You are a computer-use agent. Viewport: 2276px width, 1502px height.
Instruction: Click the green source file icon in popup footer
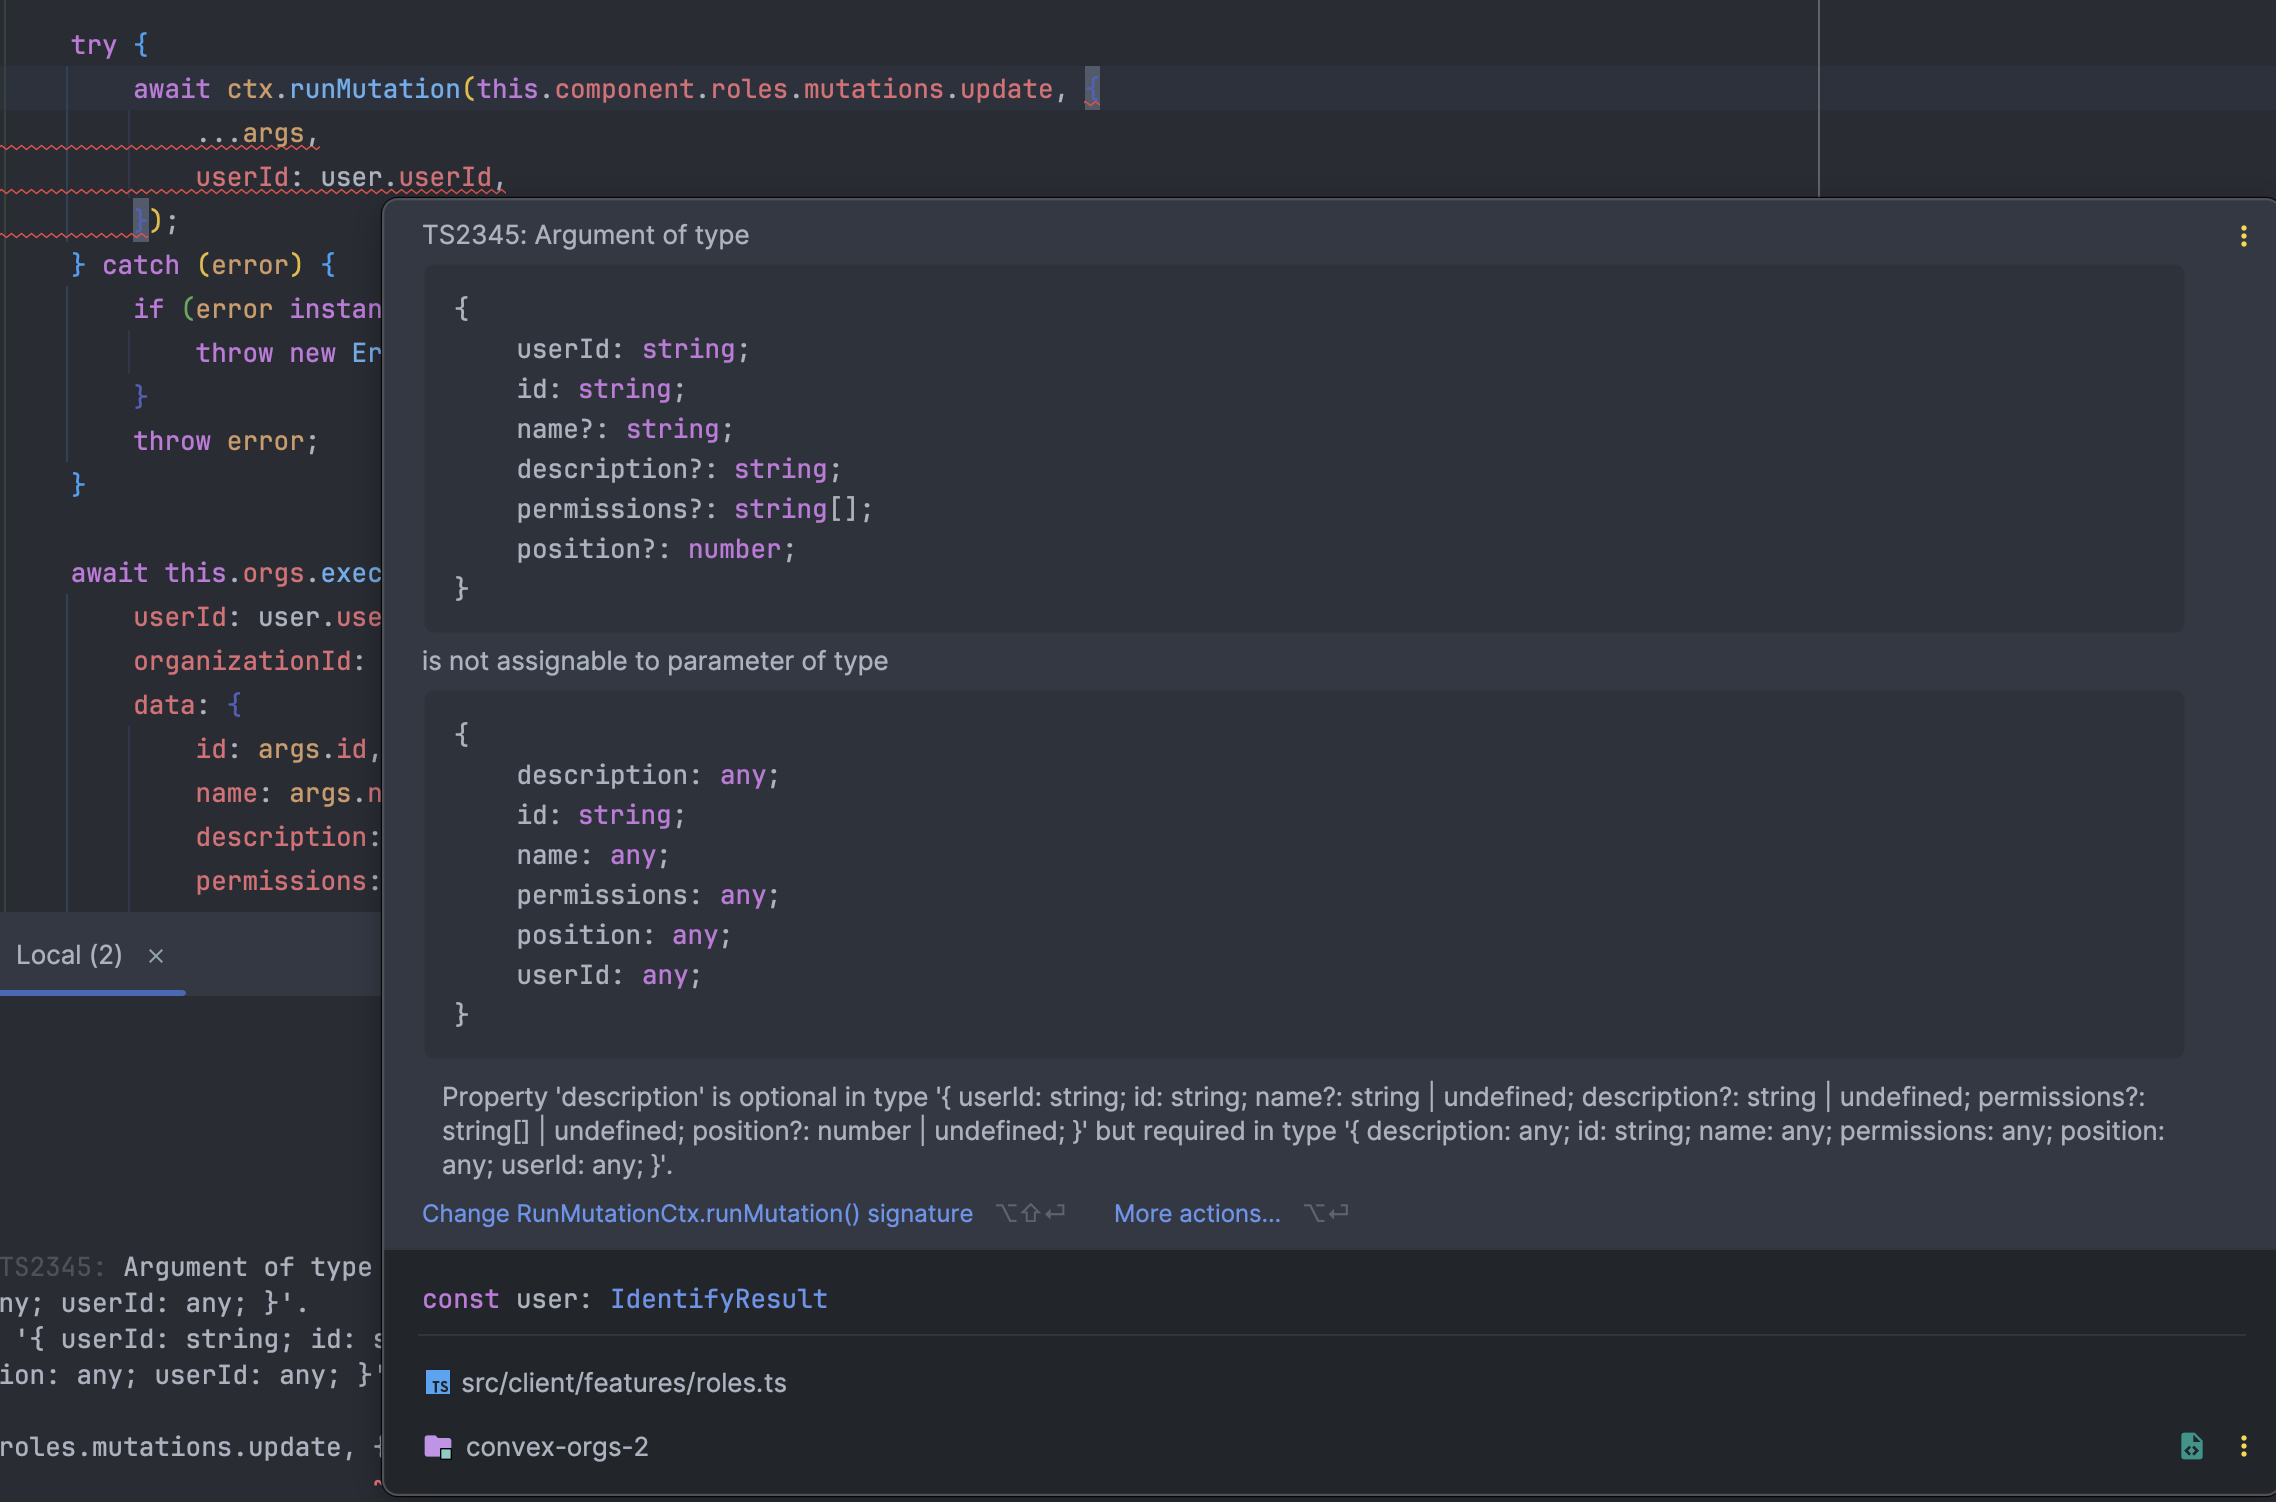[2191, 1446]
